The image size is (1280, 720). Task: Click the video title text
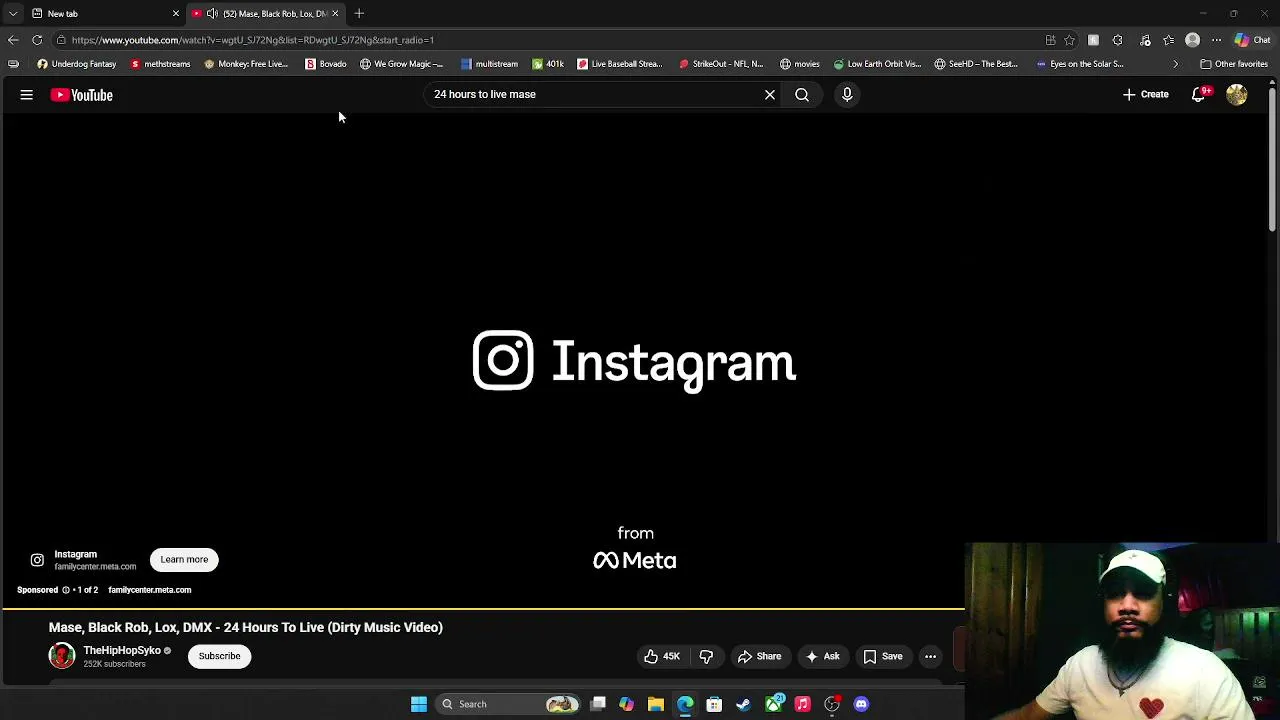point(246,627)
